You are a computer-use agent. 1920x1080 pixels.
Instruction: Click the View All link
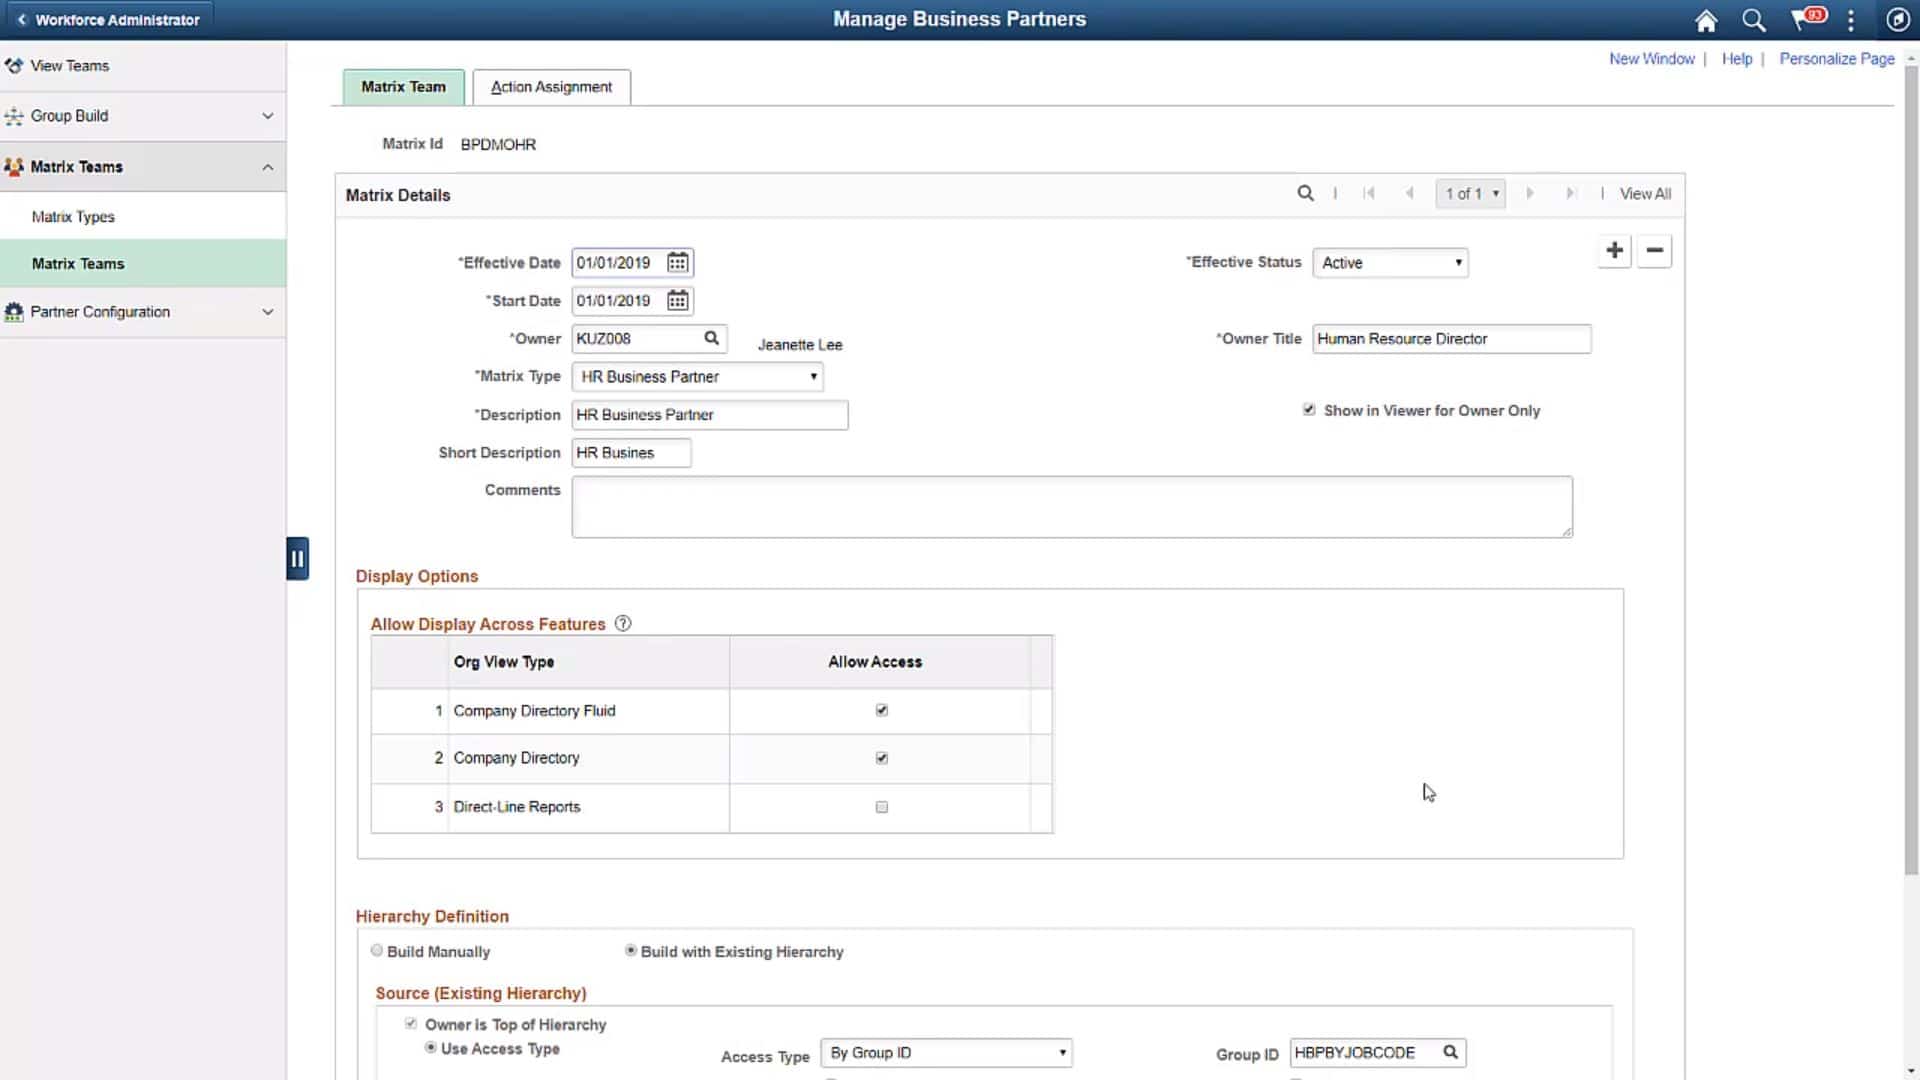point(1644,193)
